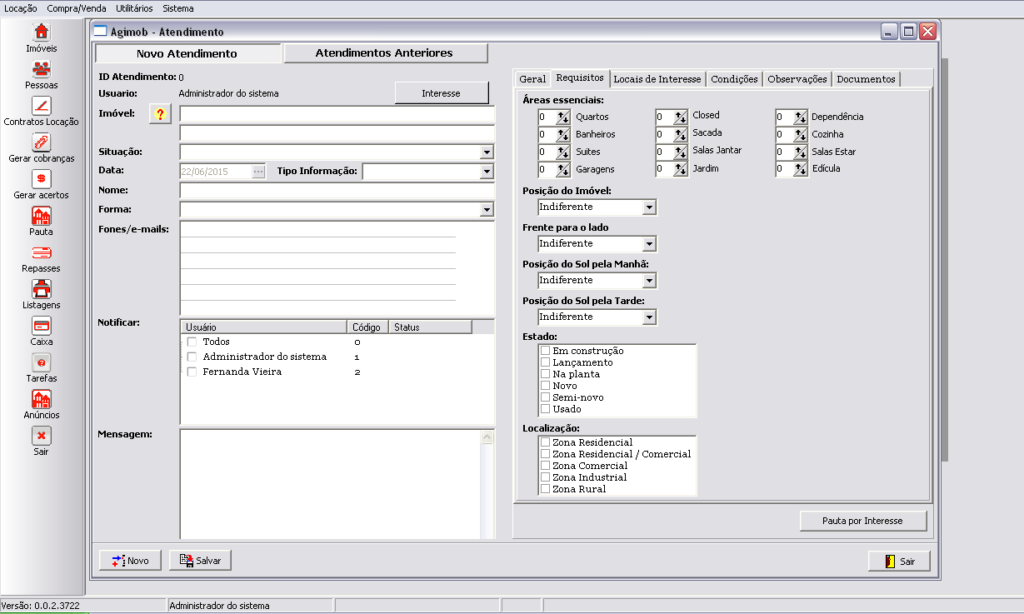
Task: Open the Tarefas sidebar icon
Action: [x=41, y=362]
